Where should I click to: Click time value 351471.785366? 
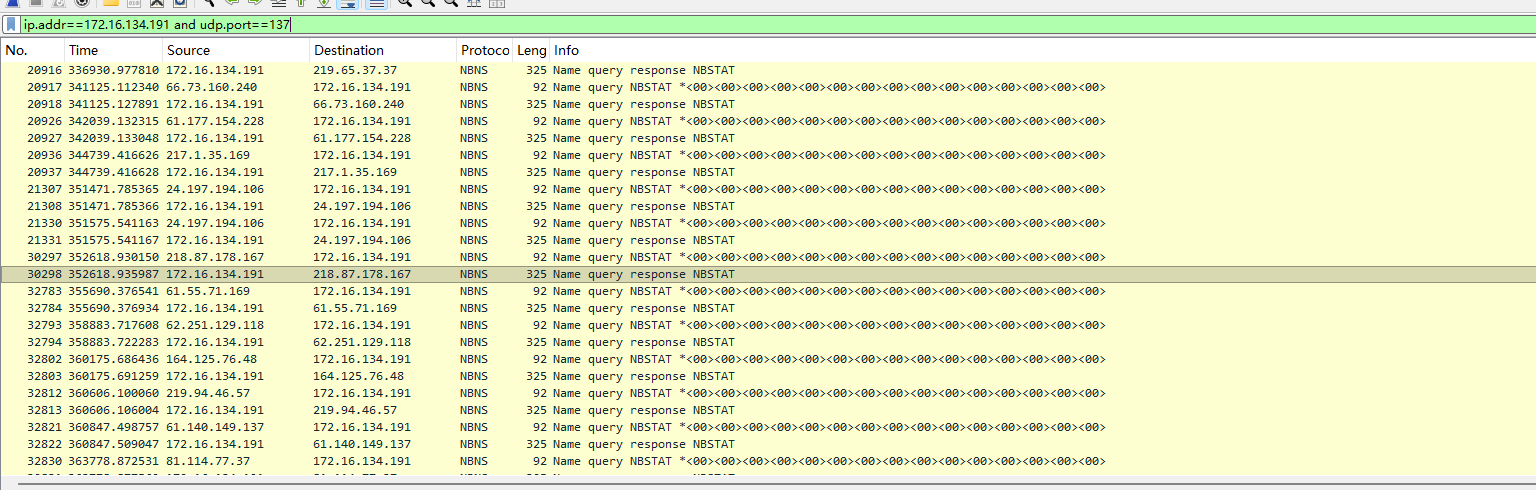pos(113,206)
